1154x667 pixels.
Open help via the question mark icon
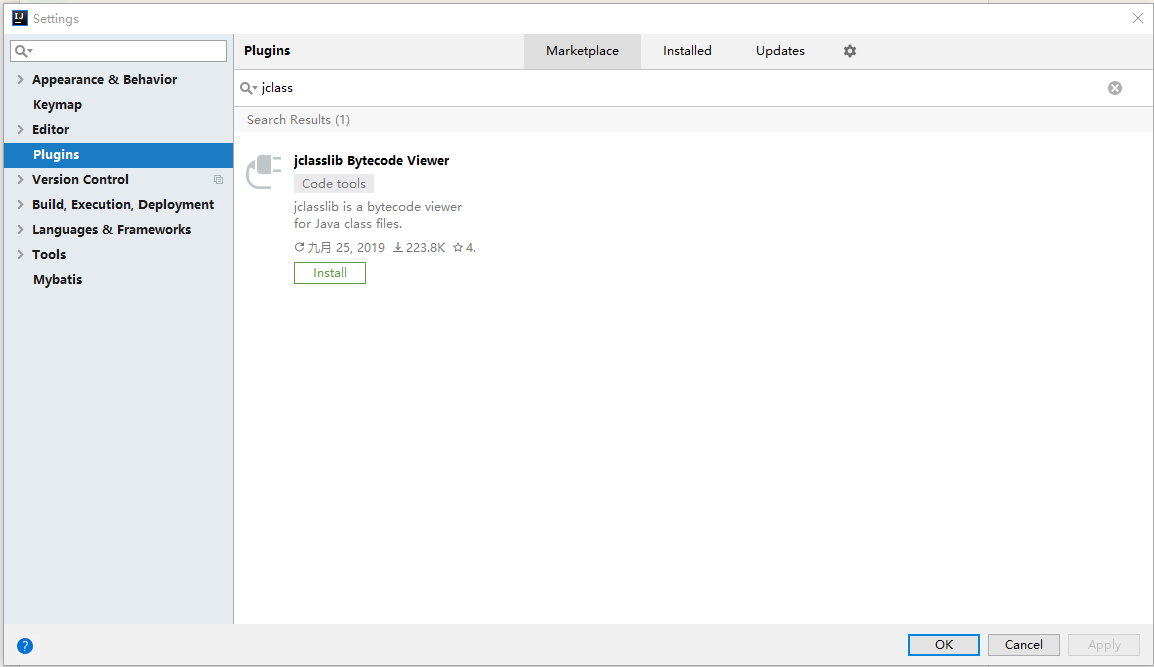point(25,646)
